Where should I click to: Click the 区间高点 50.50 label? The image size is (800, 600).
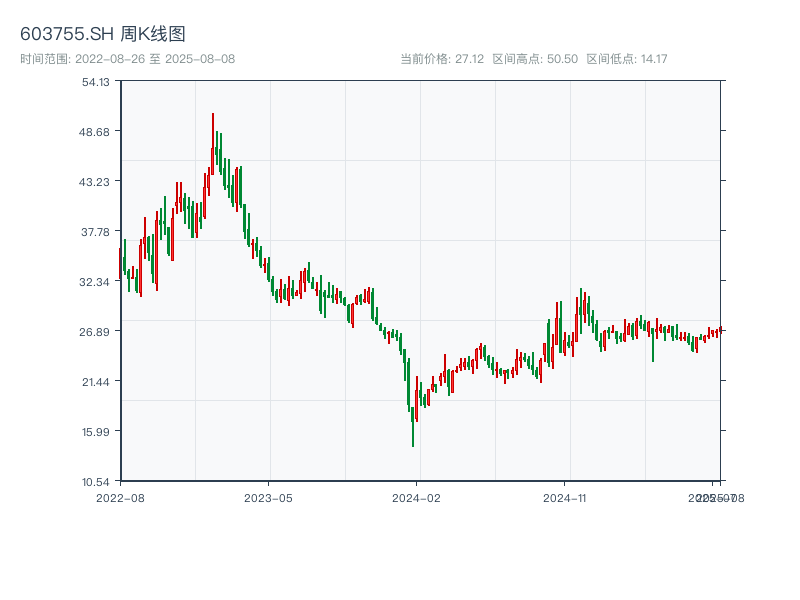coord(535,59)
